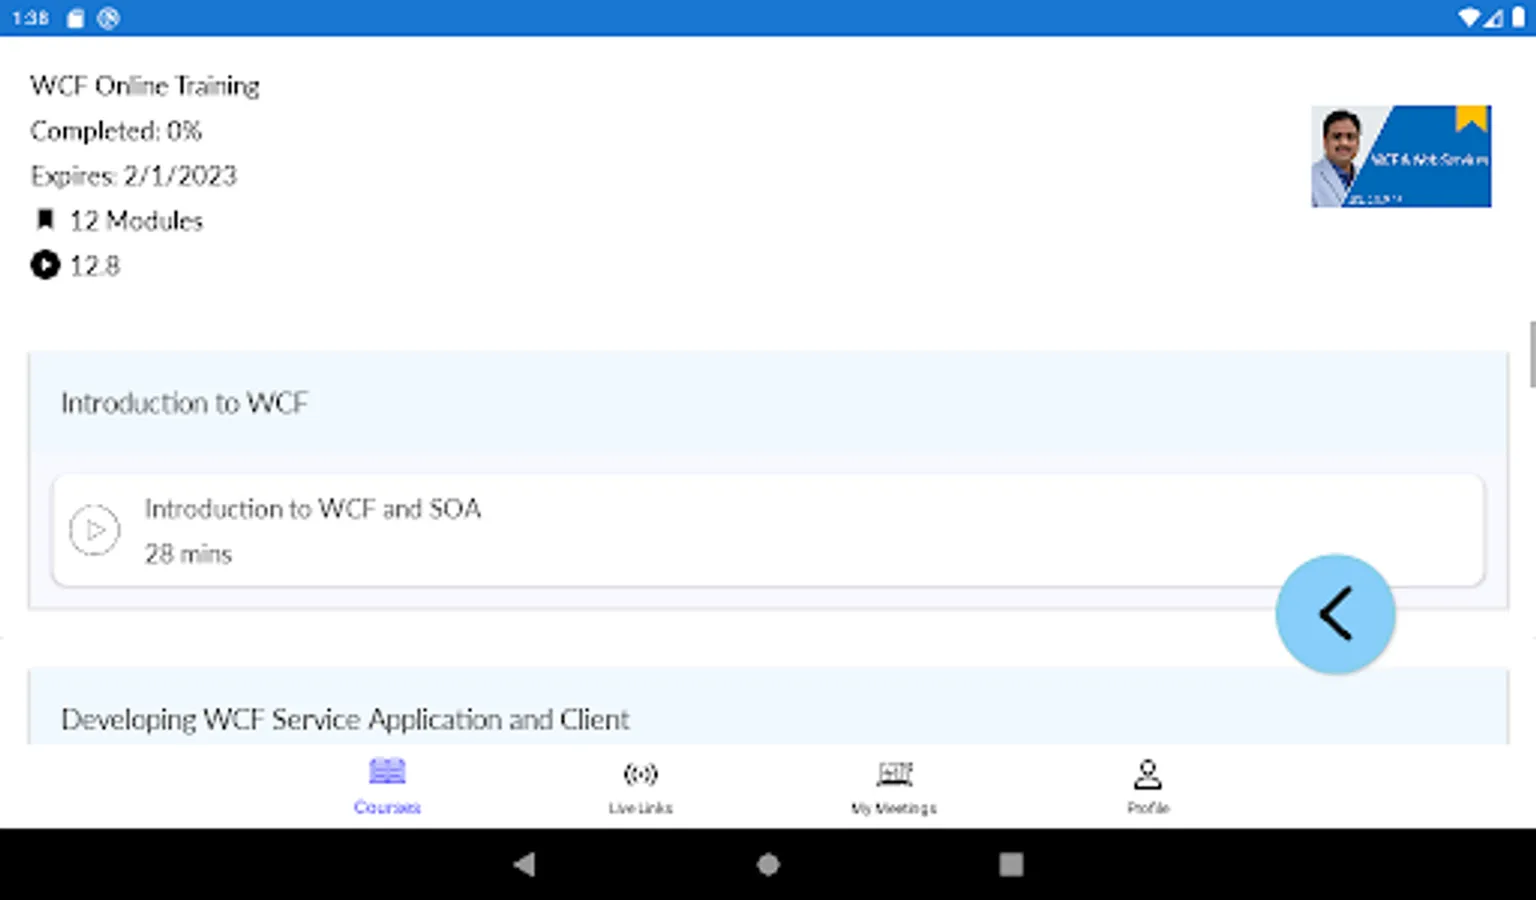
Task: Tap the Android back navigation button
Action: 524,864
